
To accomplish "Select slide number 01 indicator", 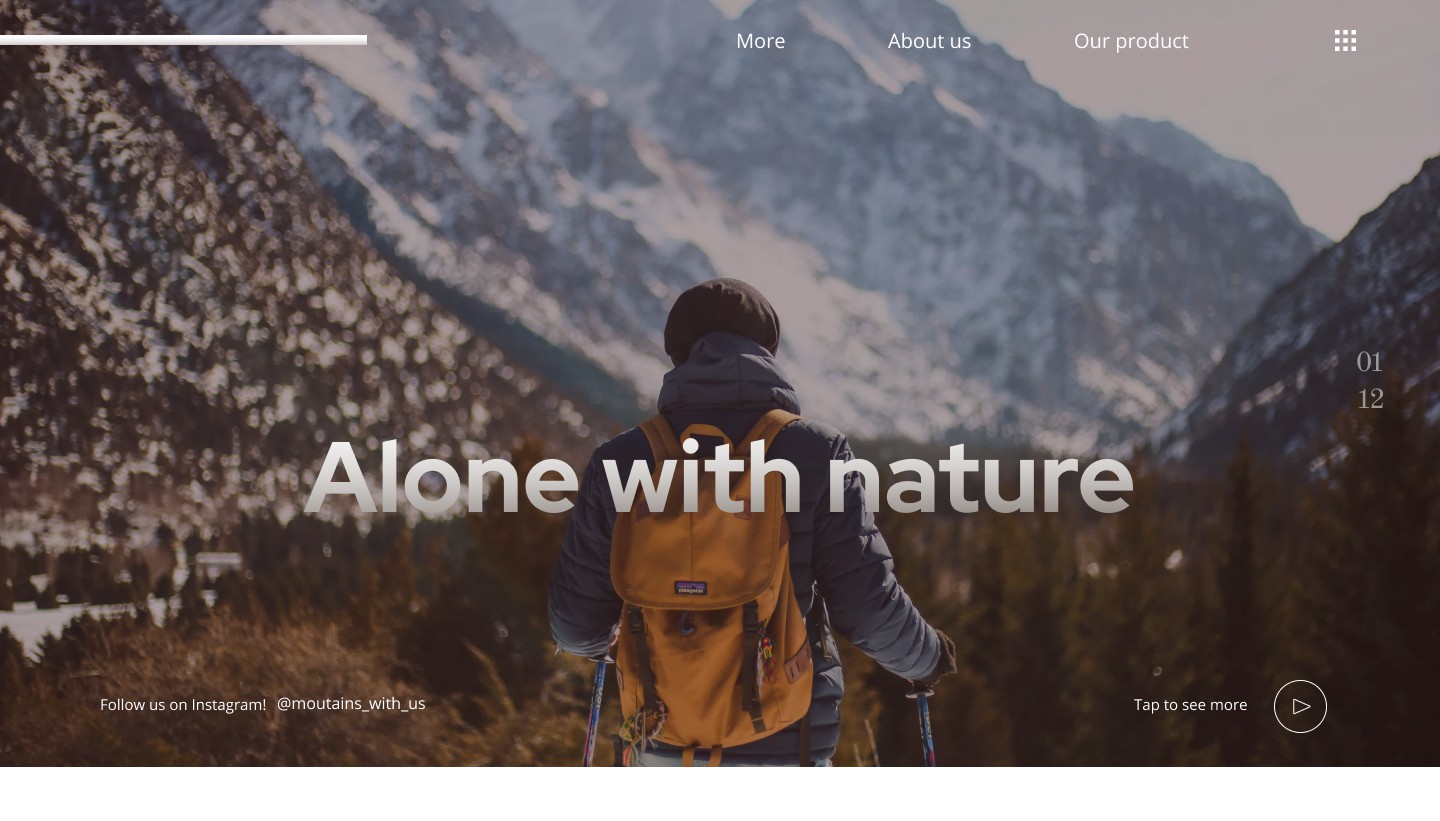I will click(1369, 362).
